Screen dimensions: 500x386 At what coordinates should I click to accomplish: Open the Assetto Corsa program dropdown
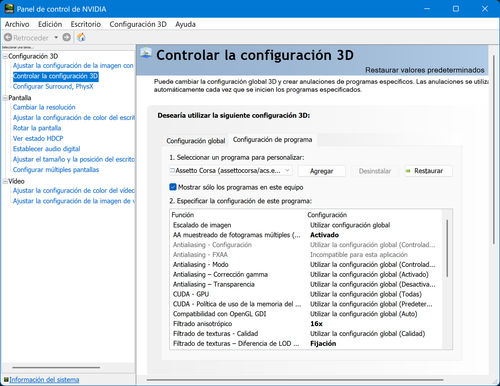point(231,171)
